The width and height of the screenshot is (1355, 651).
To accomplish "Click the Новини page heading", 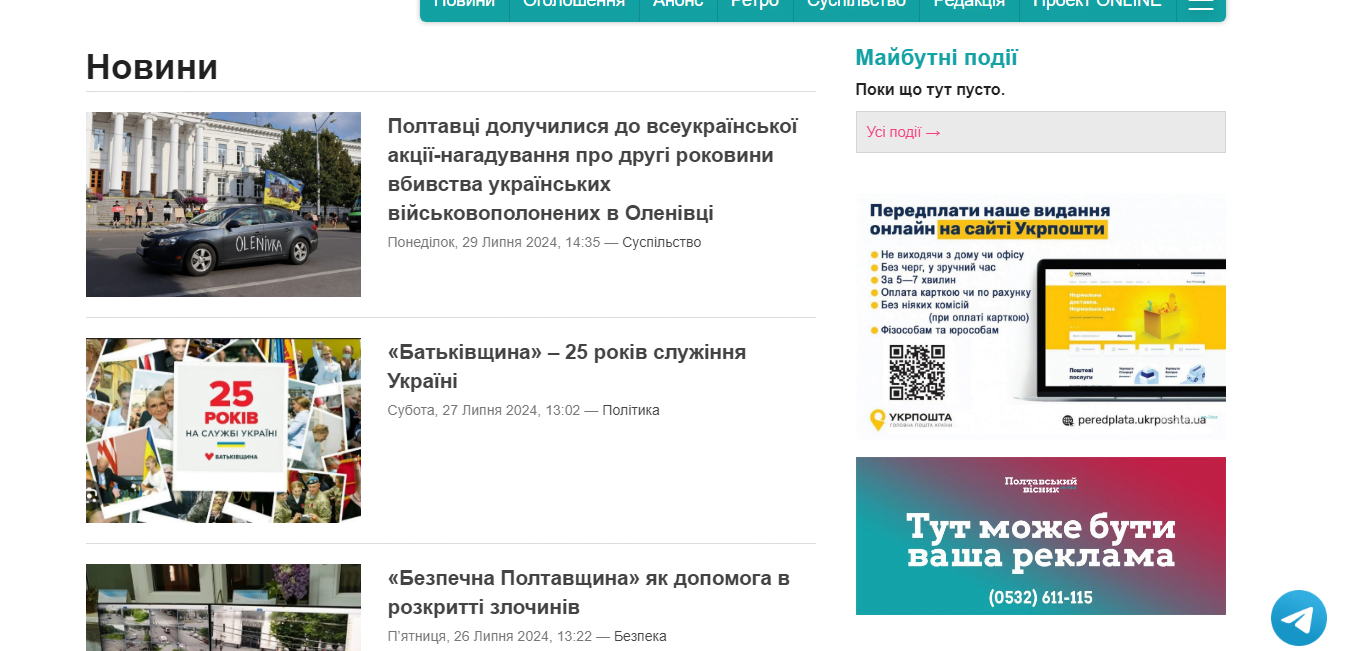I will (152, 67).
